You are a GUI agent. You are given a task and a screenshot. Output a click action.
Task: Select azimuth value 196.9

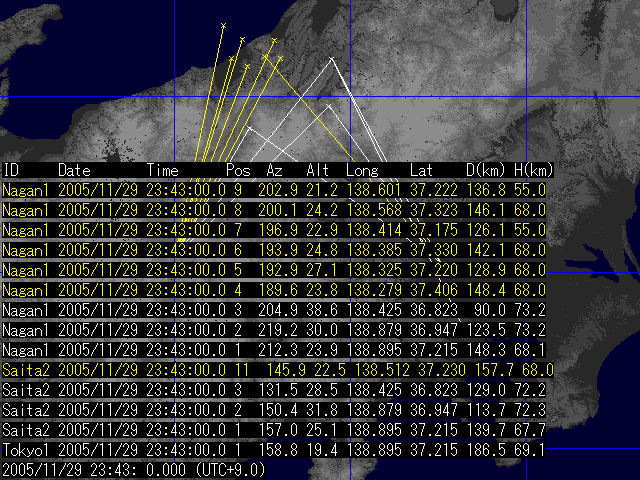pyautogui.click(x=278, y=230)
